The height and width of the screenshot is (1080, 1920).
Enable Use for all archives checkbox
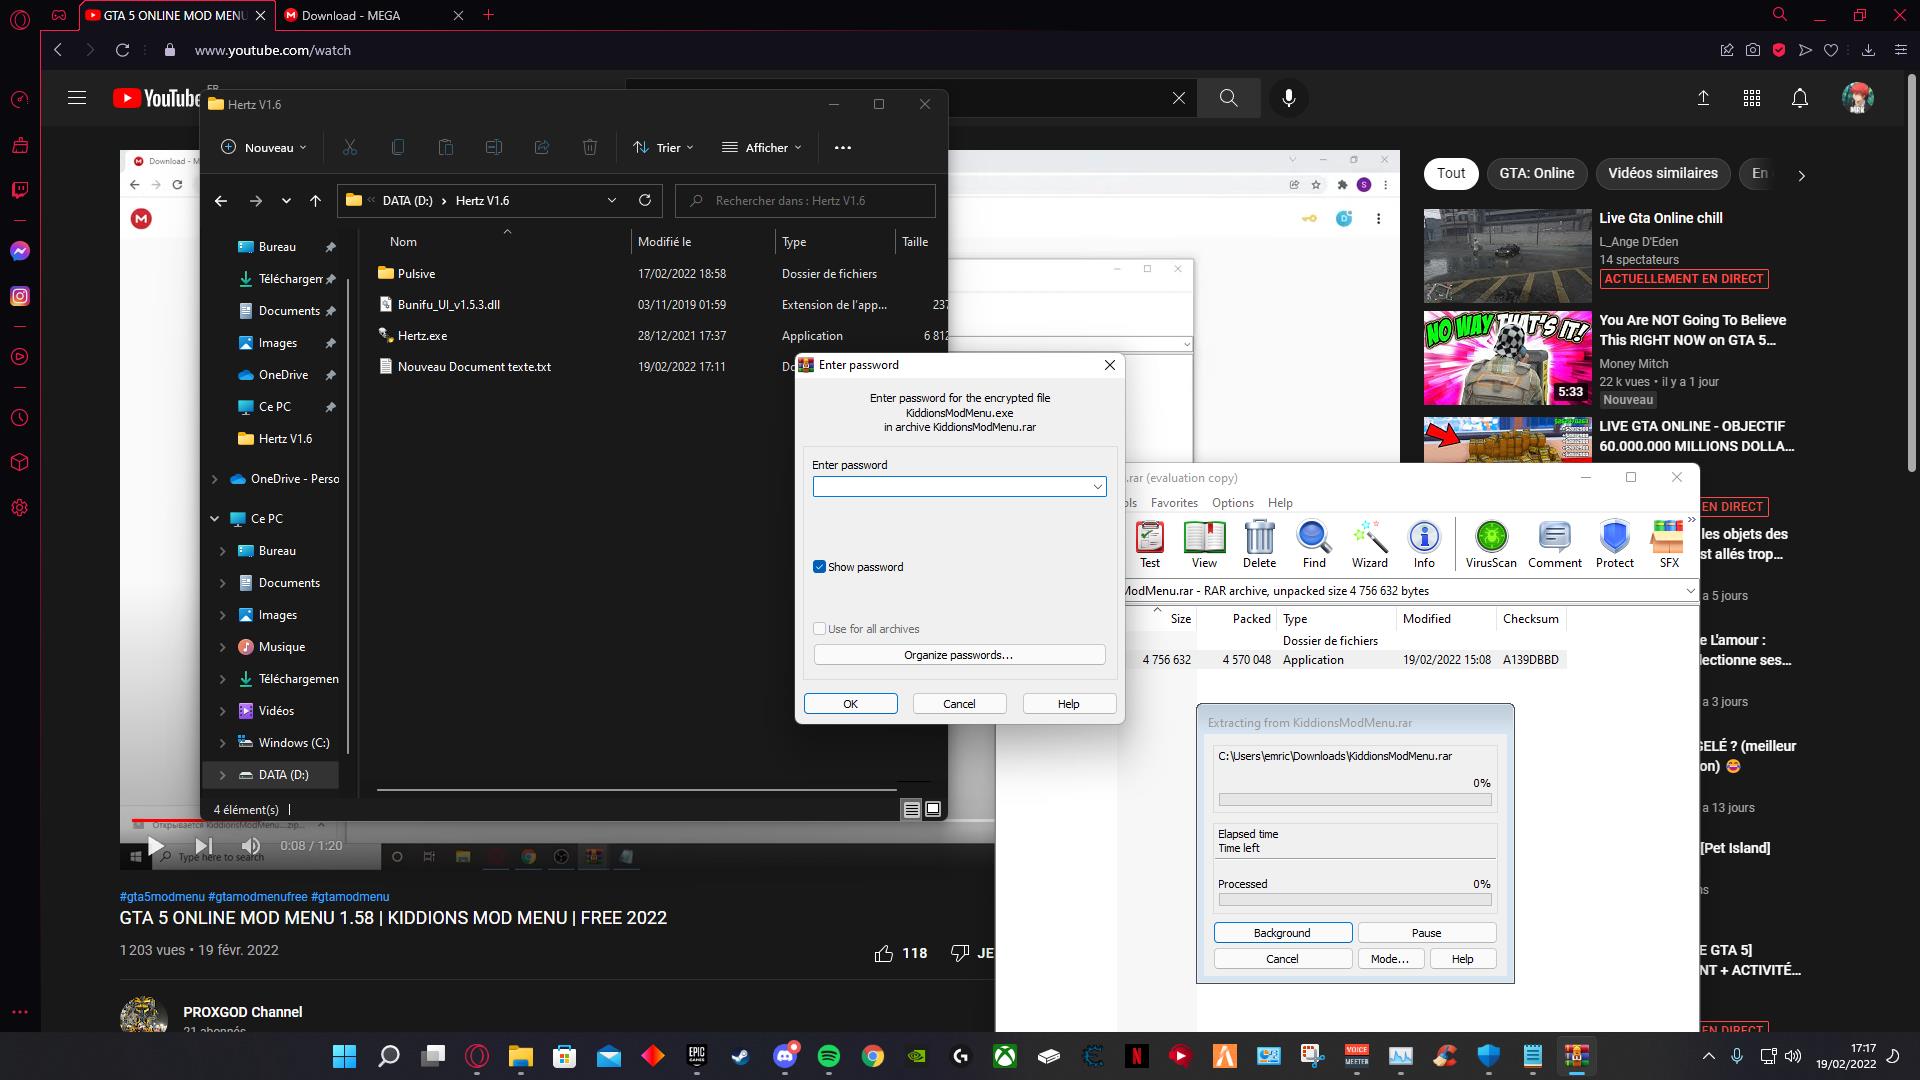coord(820,629)
